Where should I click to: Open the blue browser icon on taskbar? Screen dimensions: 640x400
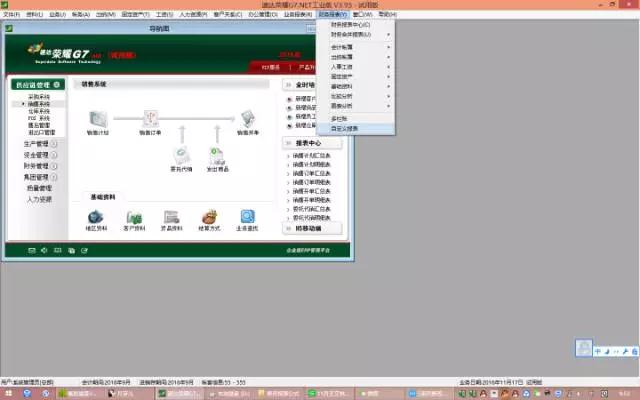(x=27, y=394)
